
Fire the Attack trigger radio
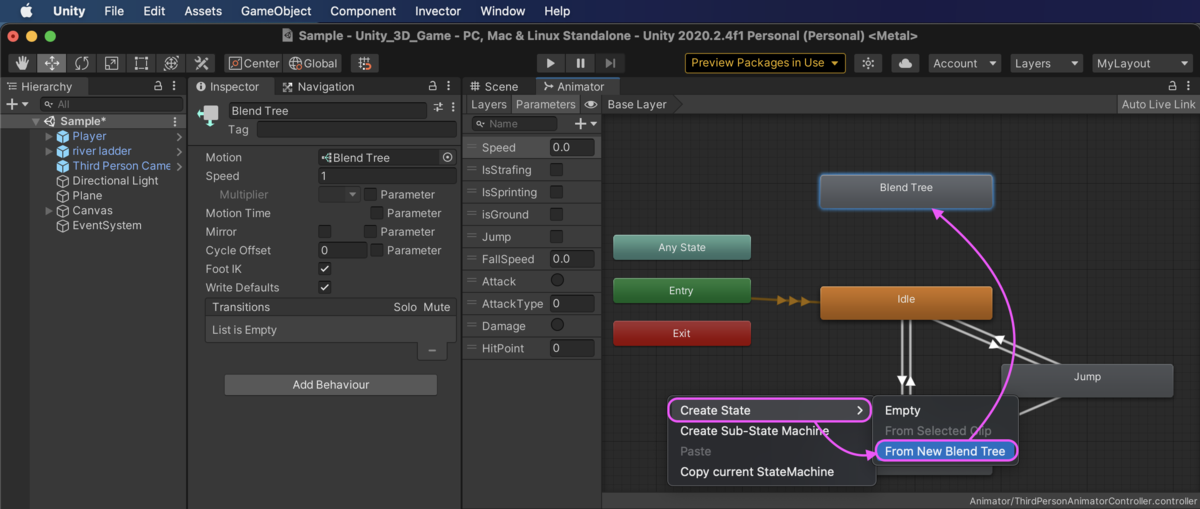click(x=557, y=281)
